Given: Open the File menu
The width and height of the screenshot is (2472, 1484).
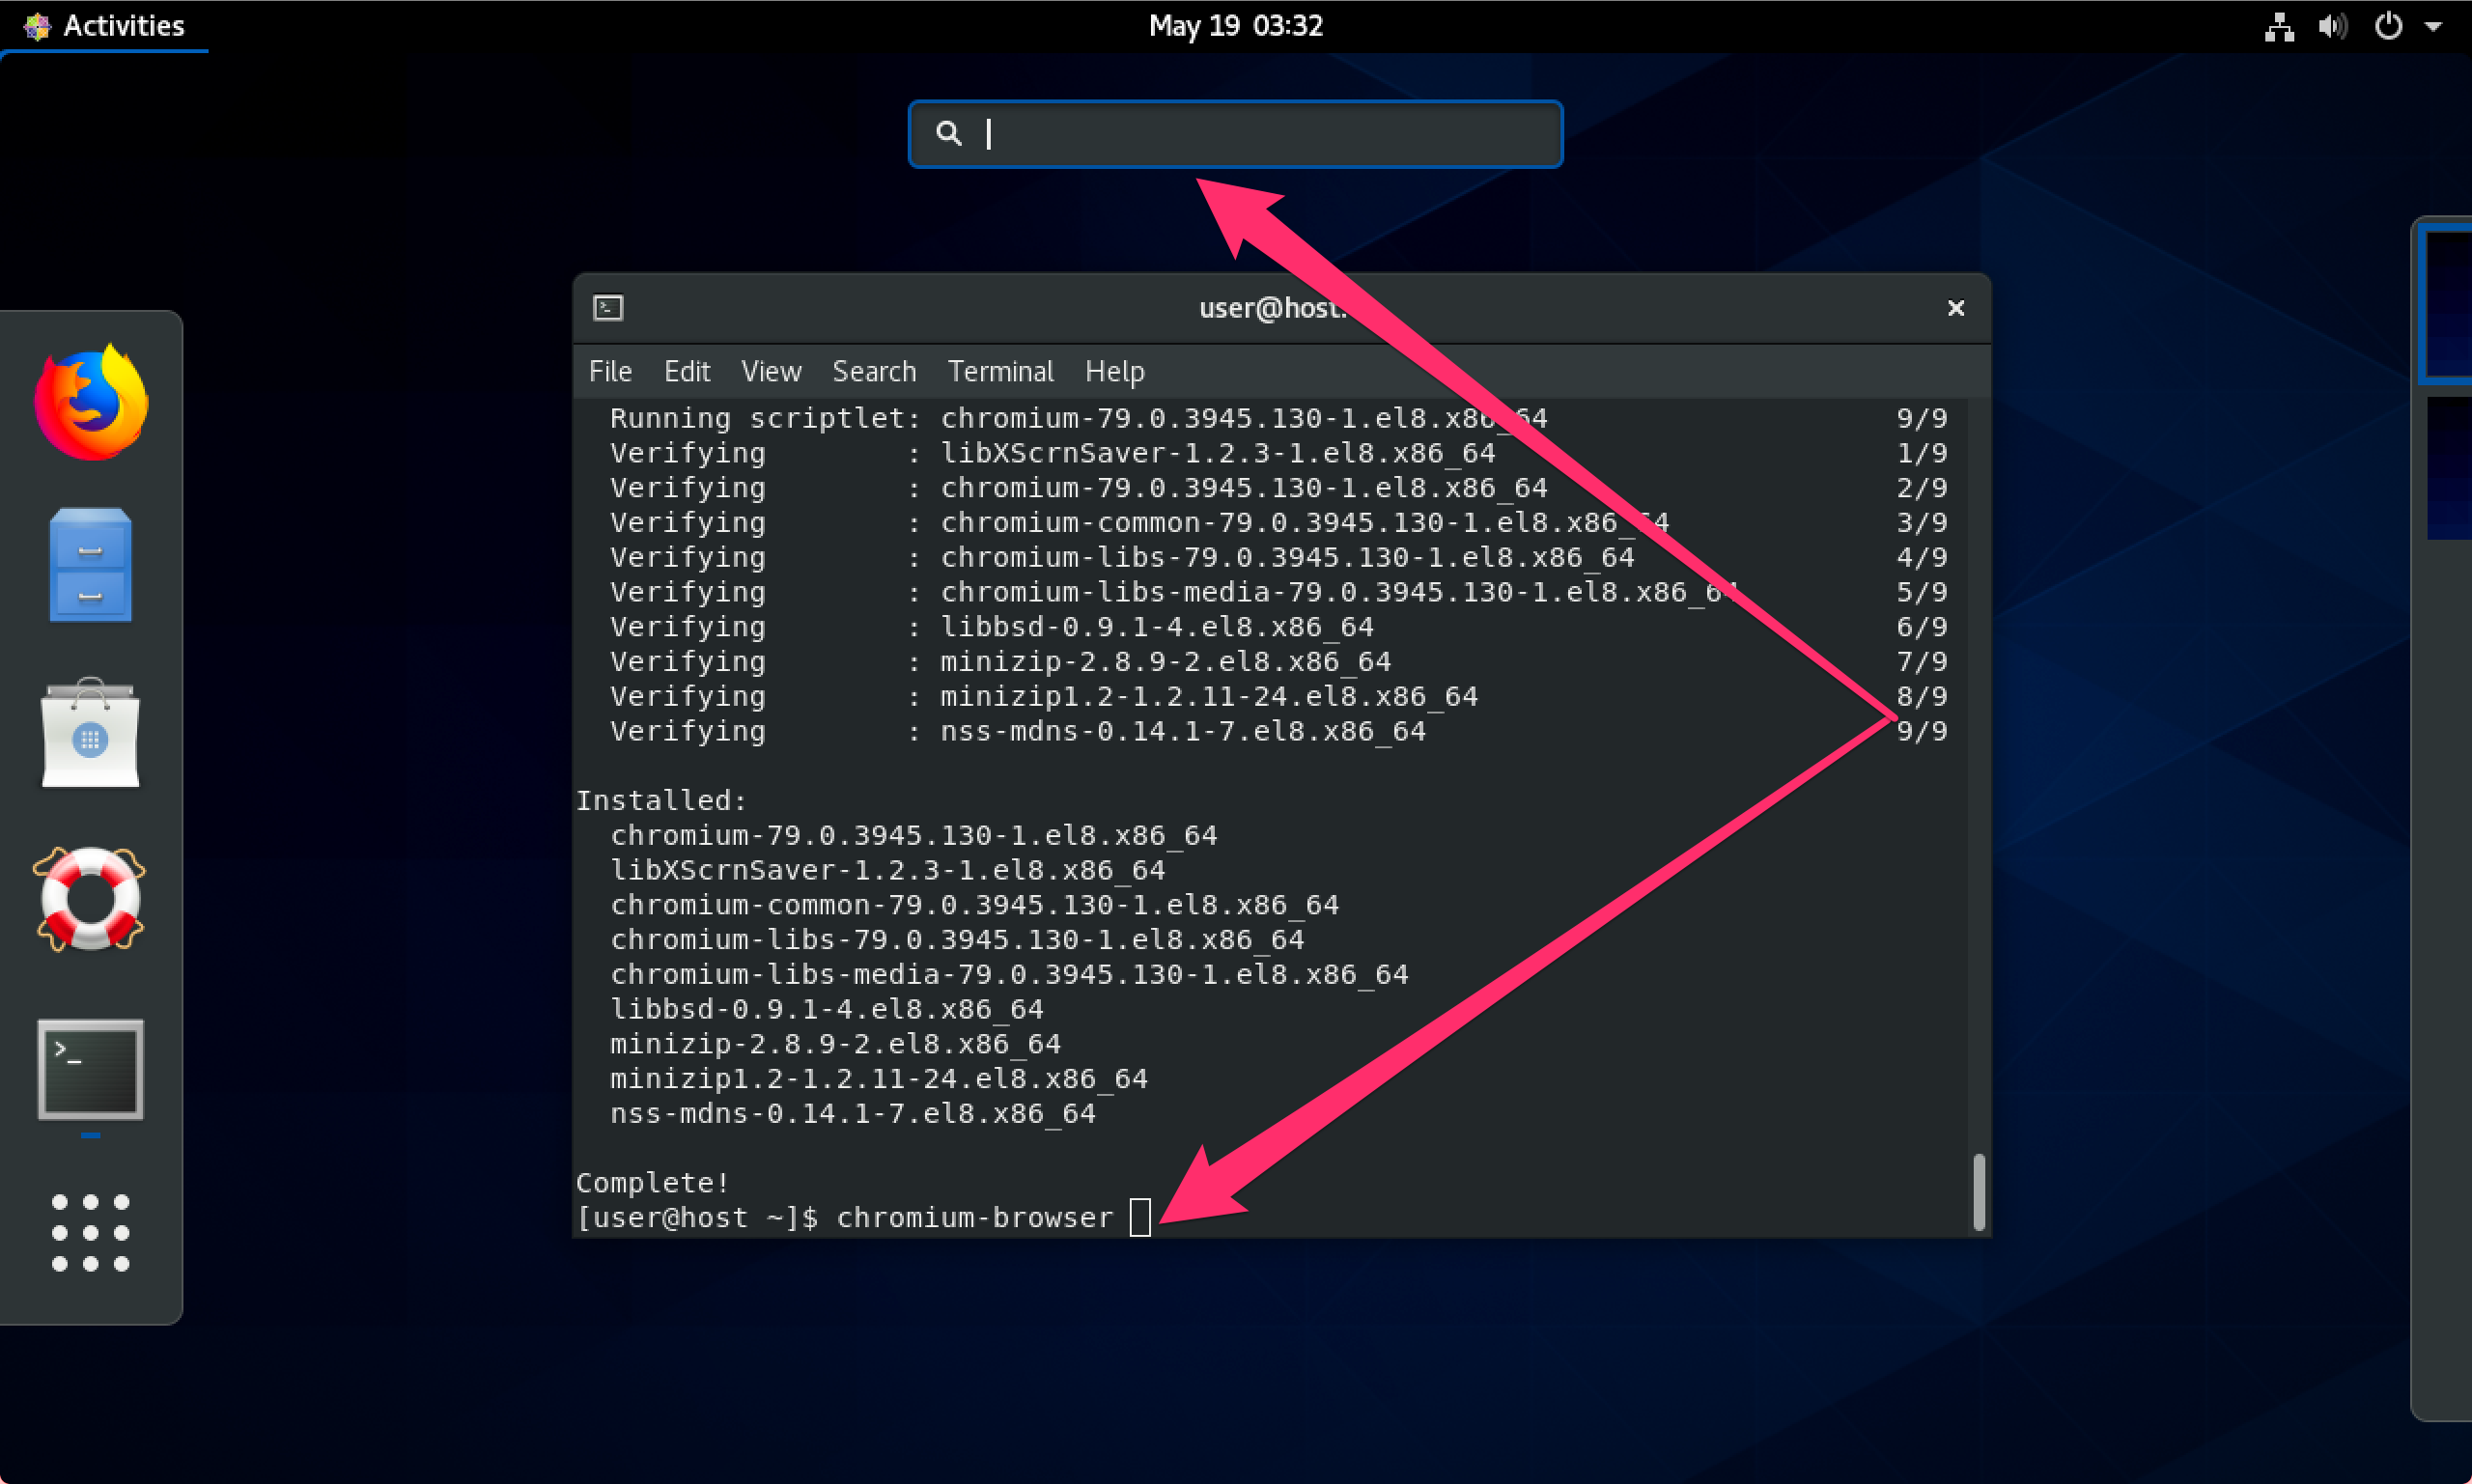Looking at the screenshot, I should point(610,371).
